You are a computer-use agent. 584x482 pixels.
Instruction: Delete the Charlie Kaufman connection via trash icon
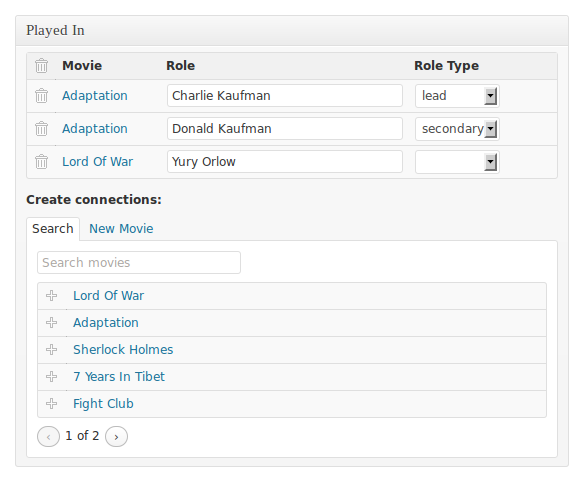click(41, 96)
